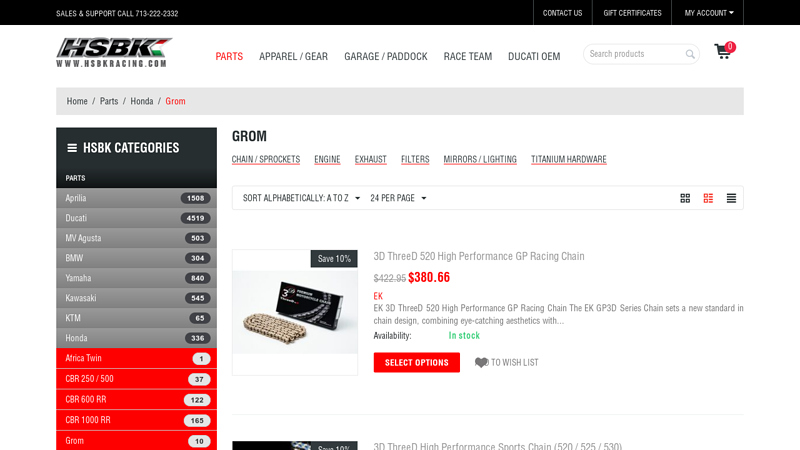Click the HSBK Racing logo
Viewport: 800px width, 450px height.
pyautogui.click(x=114, y=53)
